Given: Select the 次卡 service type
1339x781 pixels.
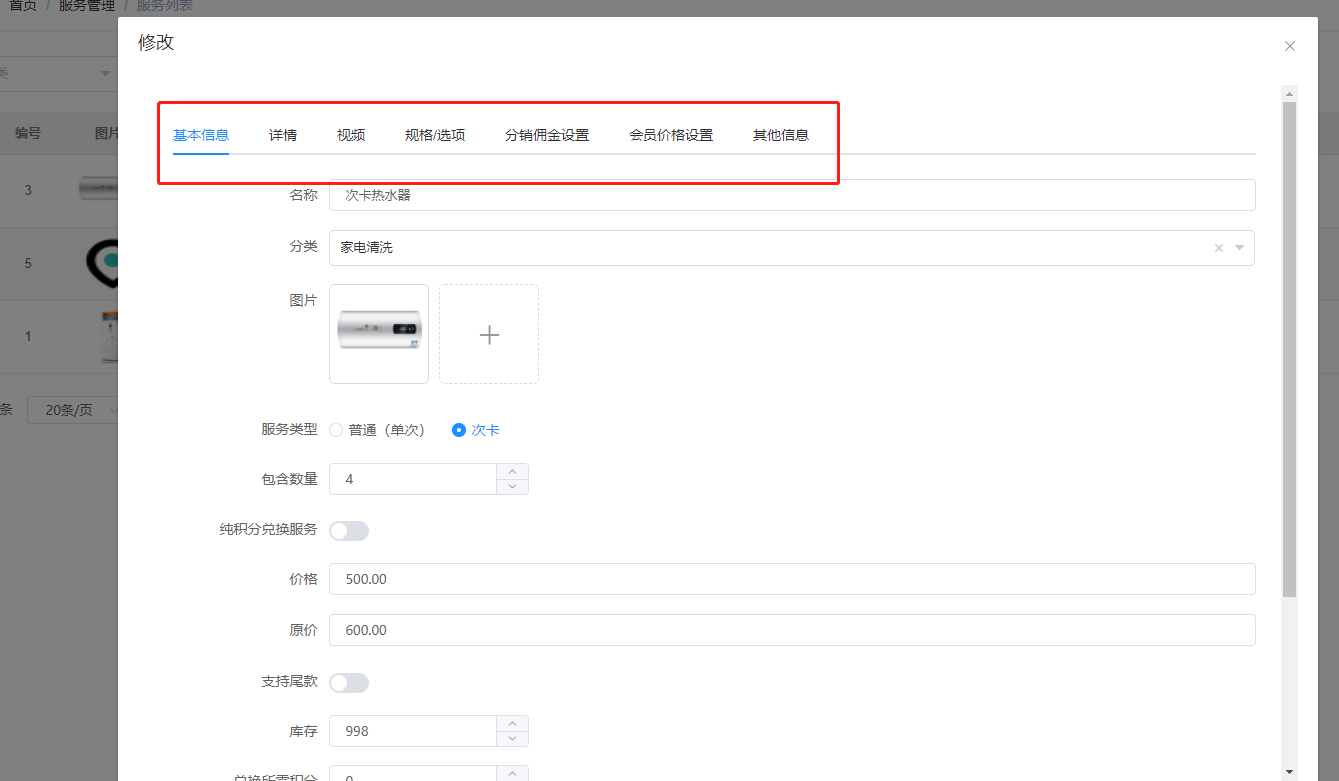Looking at the screenshot, I should pyautogui.click(x=476, y=430).
